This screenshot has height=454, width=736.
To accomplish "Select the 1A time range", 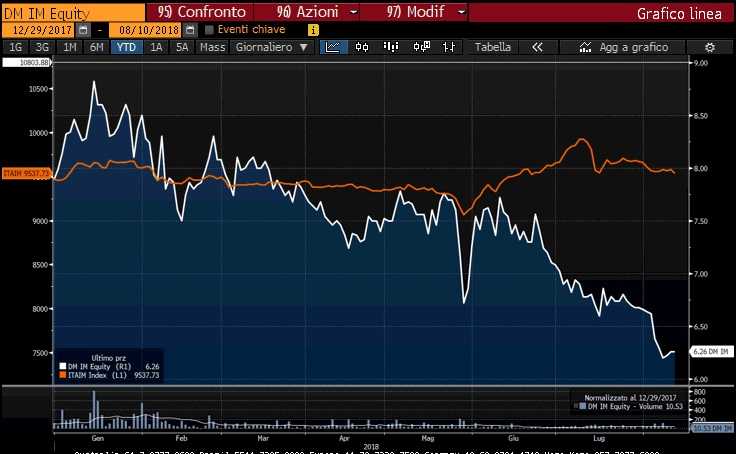I will click(156, 47).
